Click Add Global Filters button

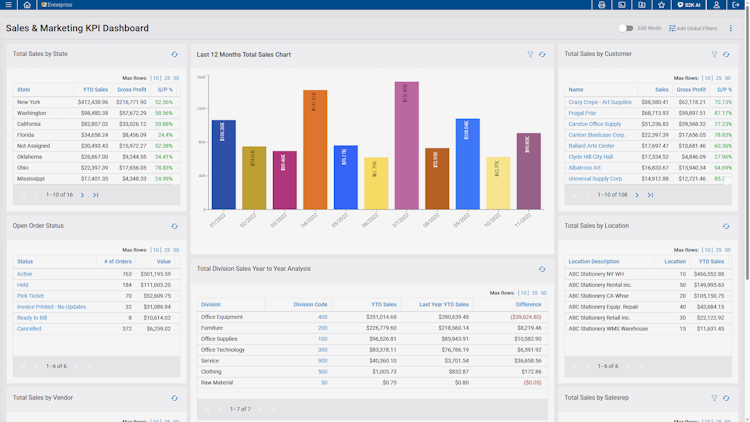693,28
